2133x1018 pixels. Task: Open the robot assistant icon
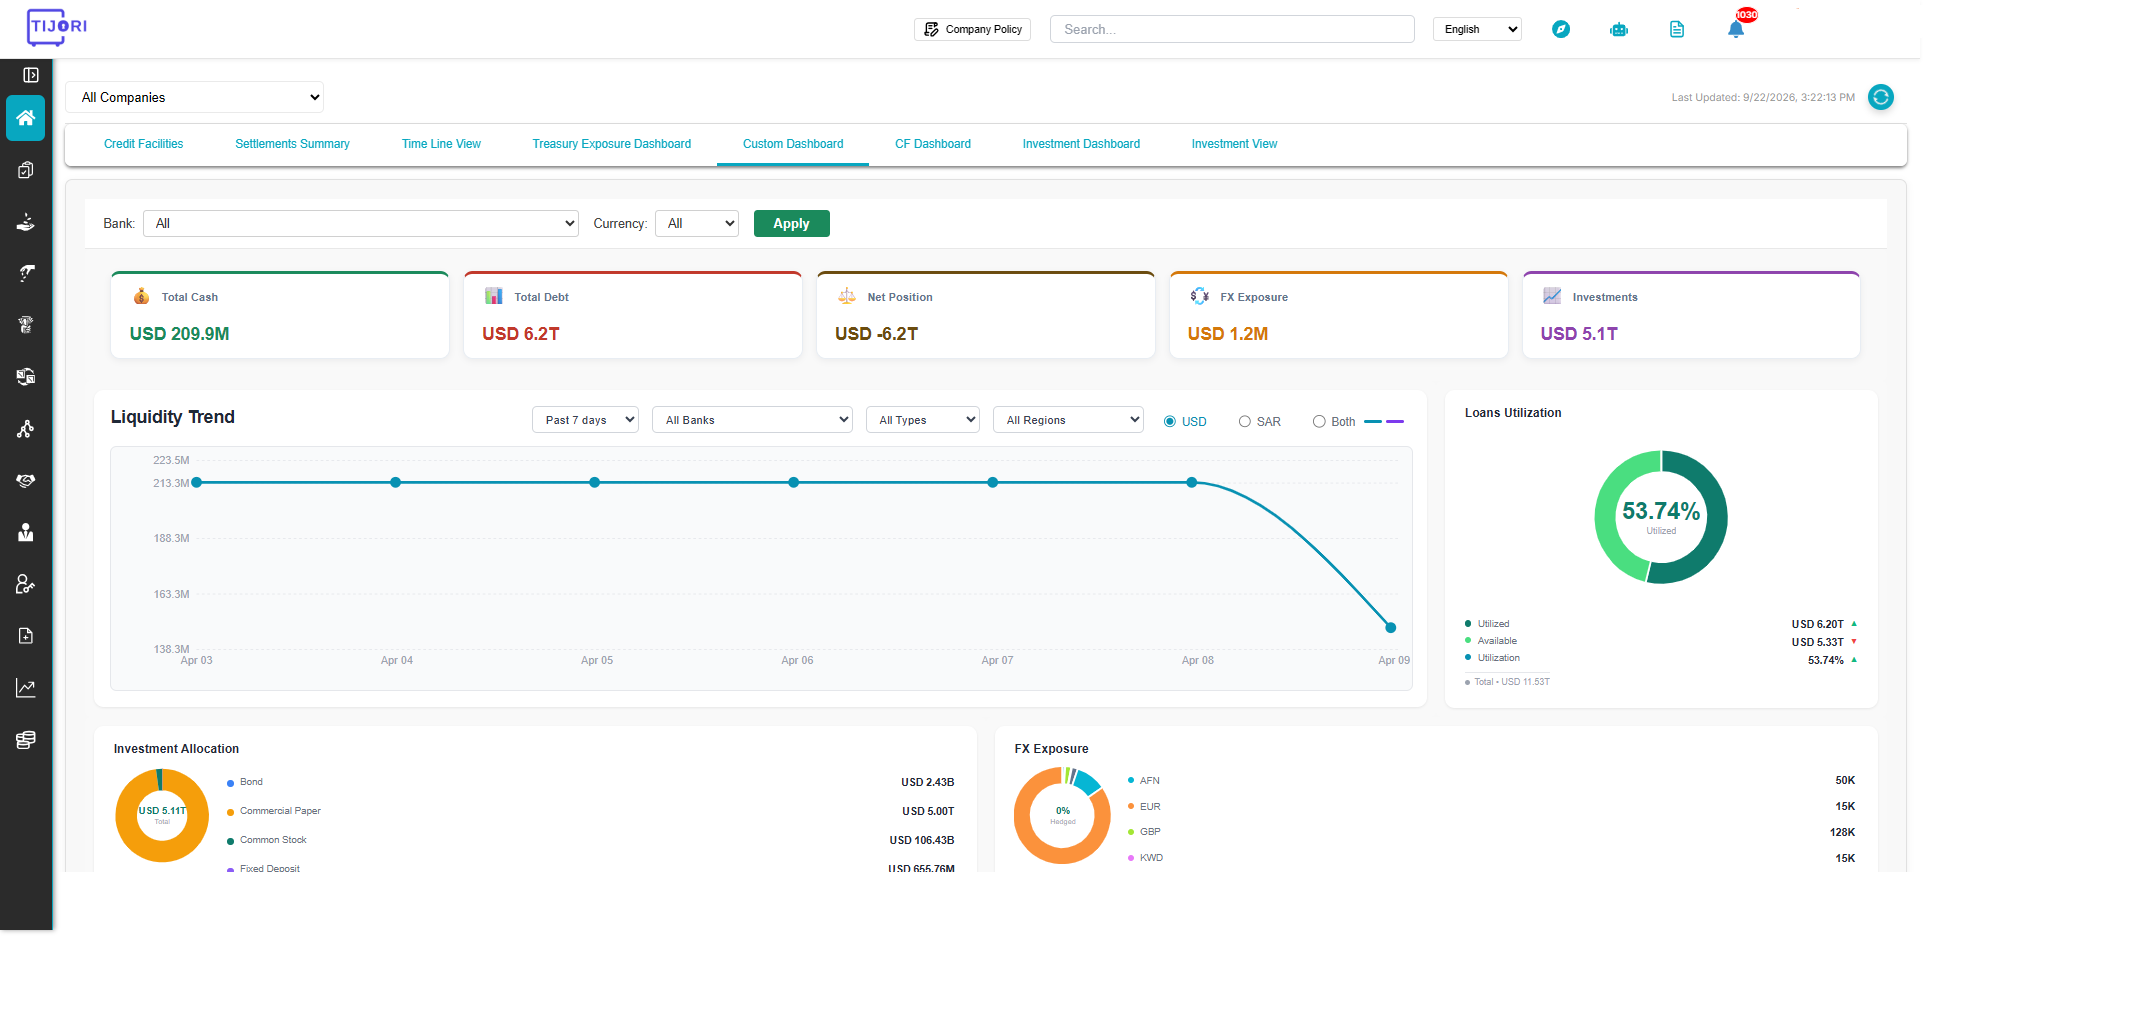(1619, 29)
